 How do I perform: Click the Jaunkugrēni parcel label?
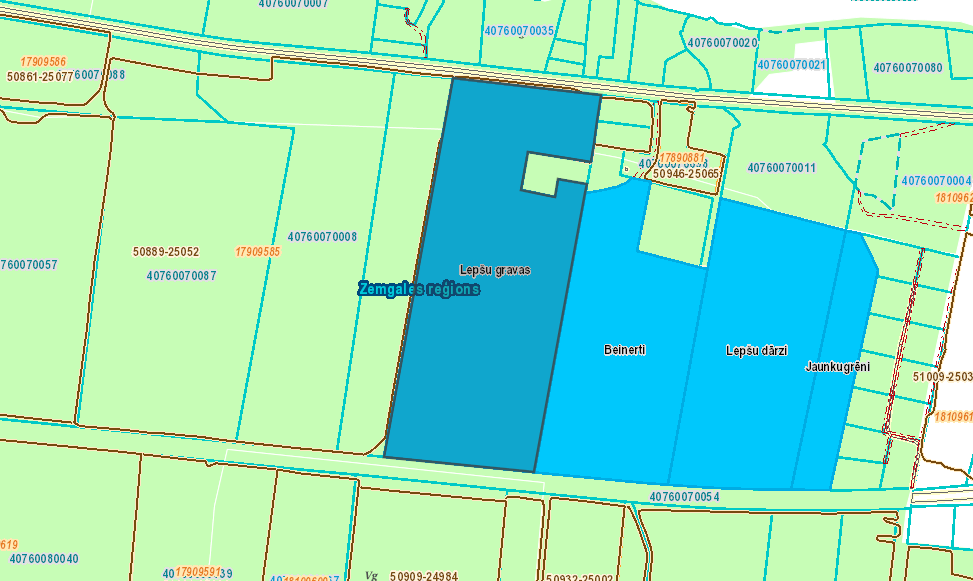point(837,367)
